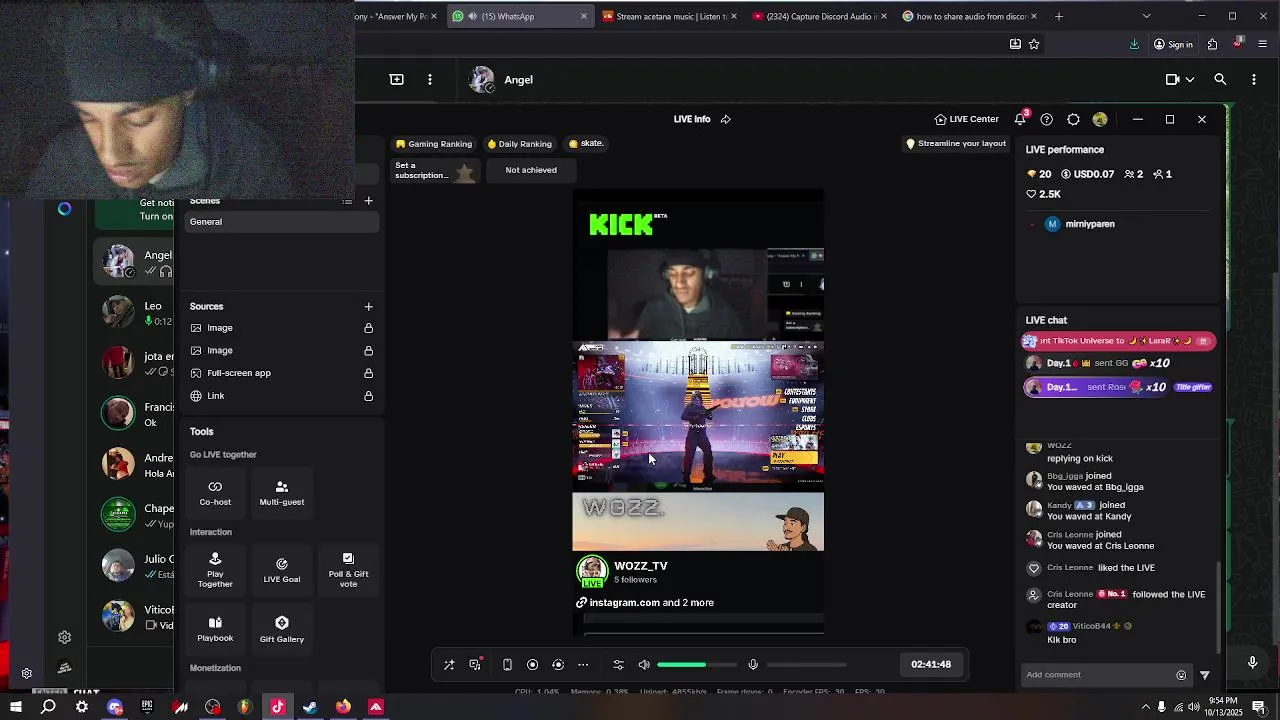The width and height of the screenshot is (1280, 720).
Task: Open the audio mixer sliders icon
Action: pos(618,665)
